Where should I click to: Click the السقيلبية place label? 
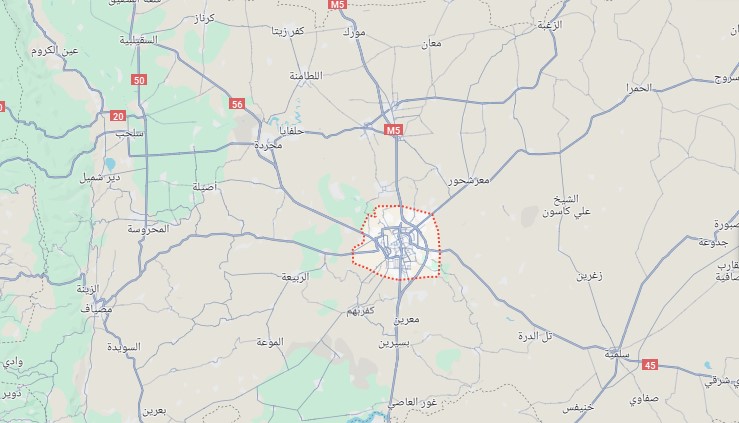coord(138,40)
